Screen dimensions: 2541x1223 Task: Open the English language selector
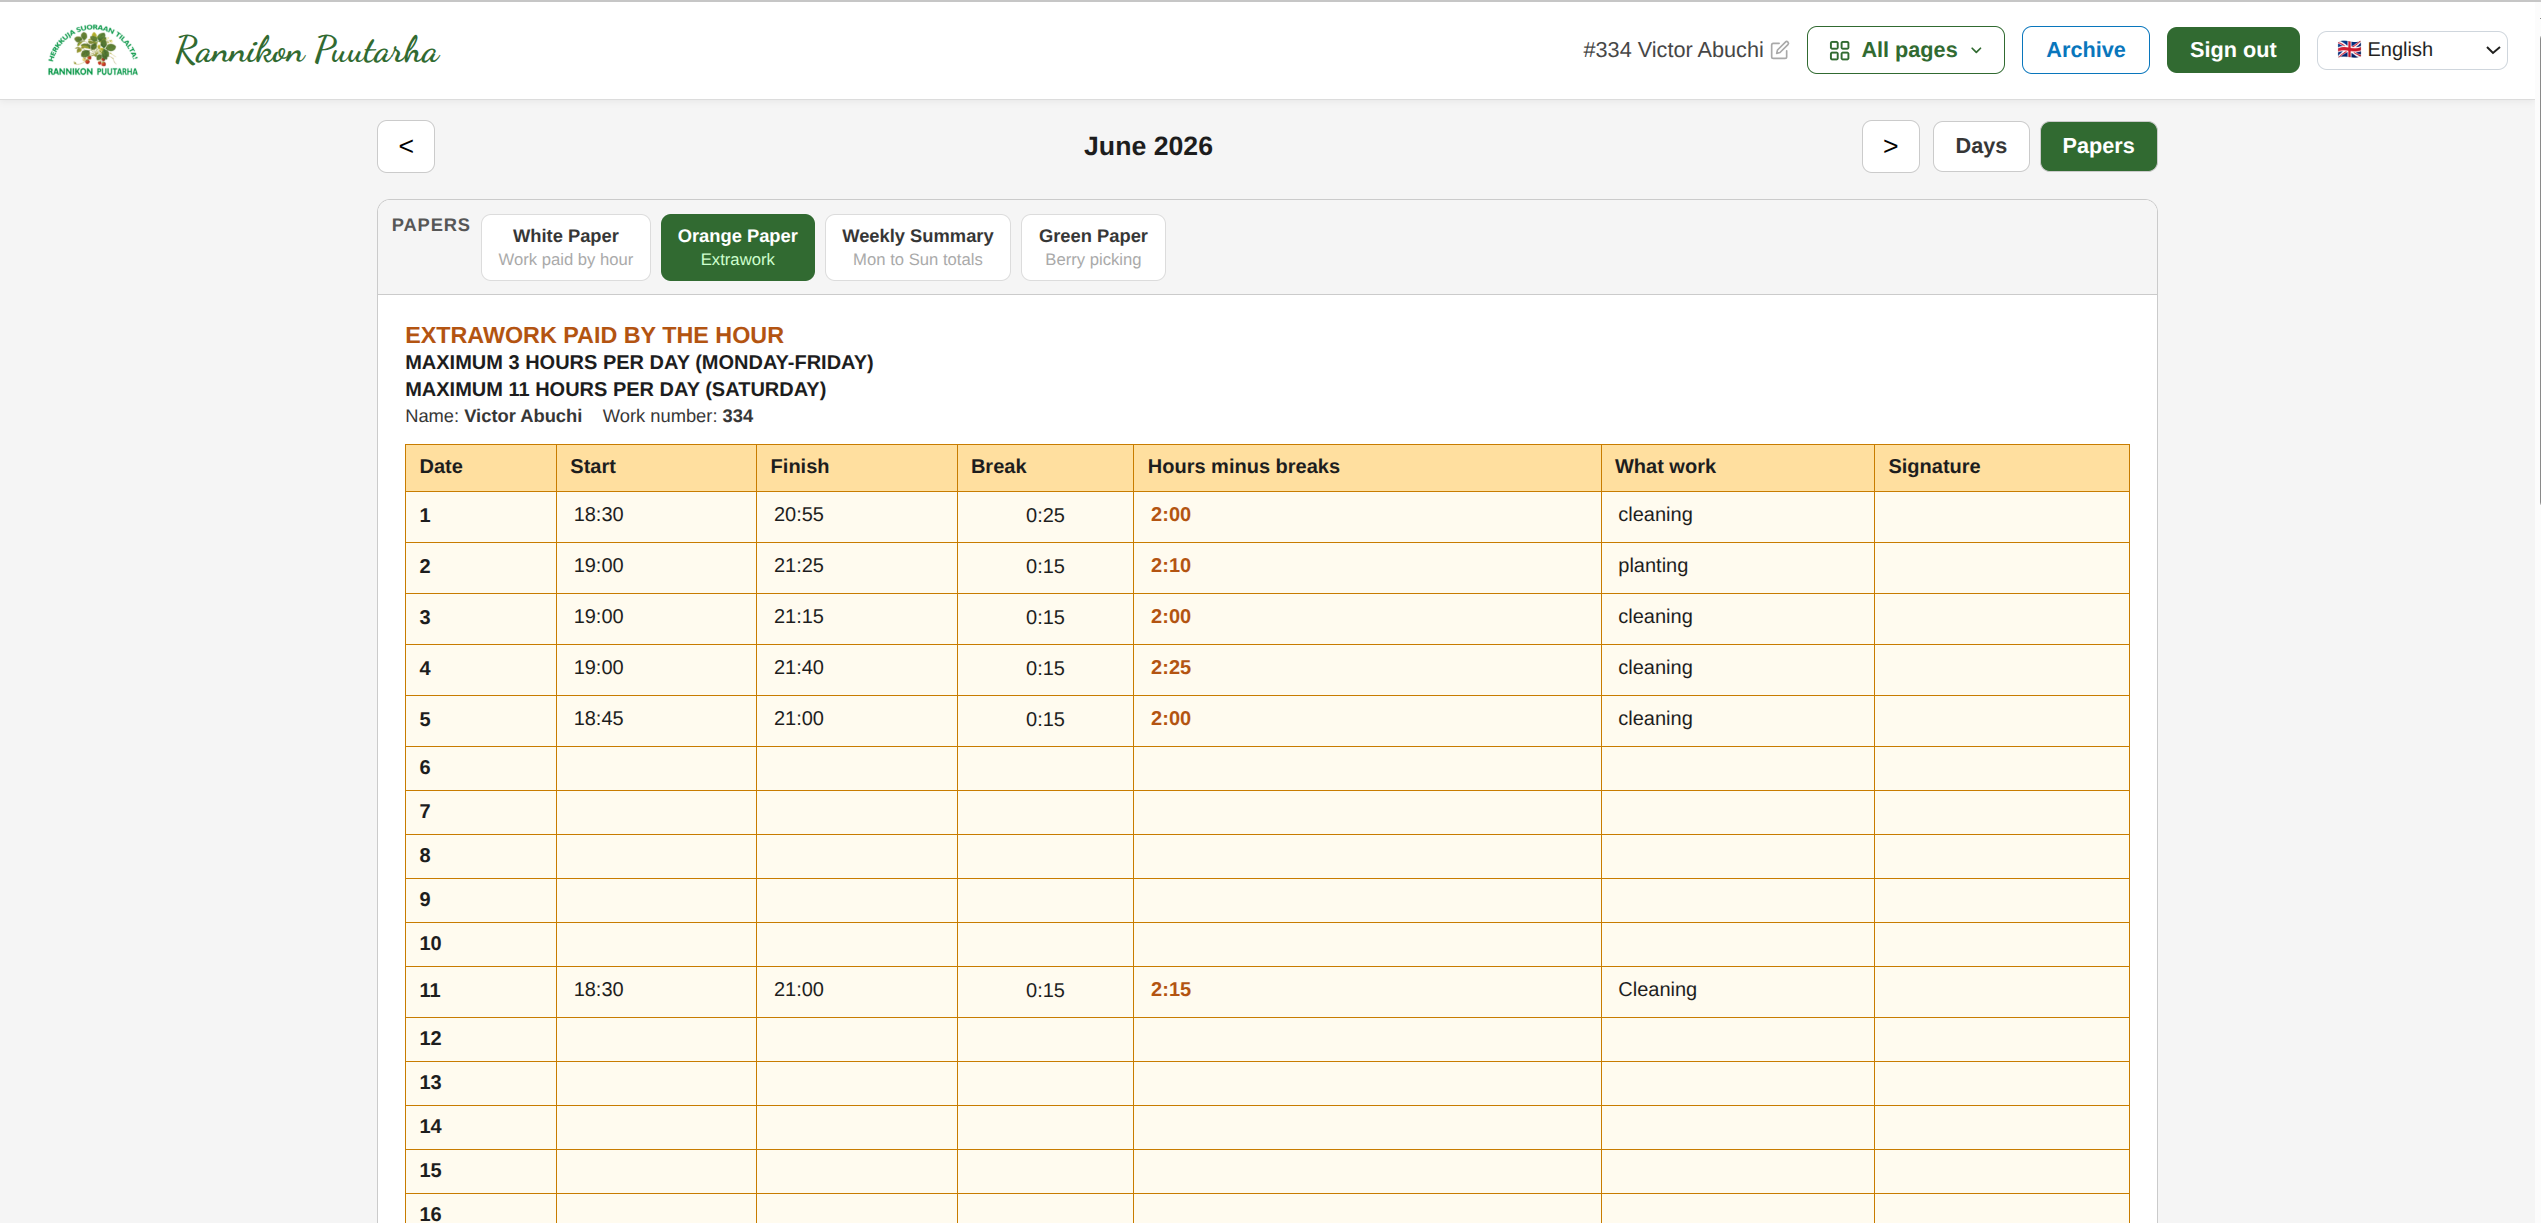[2411, 50]
